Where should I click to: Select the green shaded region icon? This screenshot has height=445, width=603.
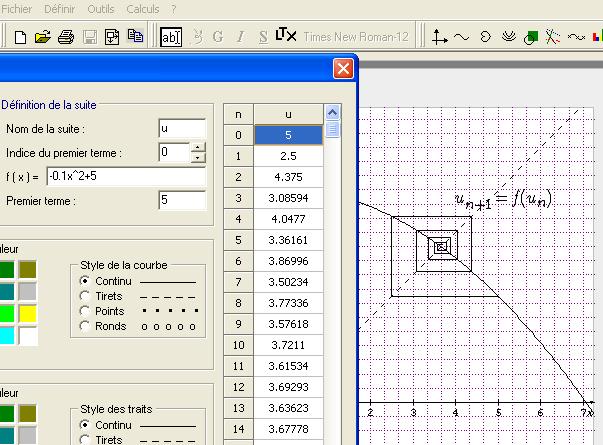click(531, 38)
